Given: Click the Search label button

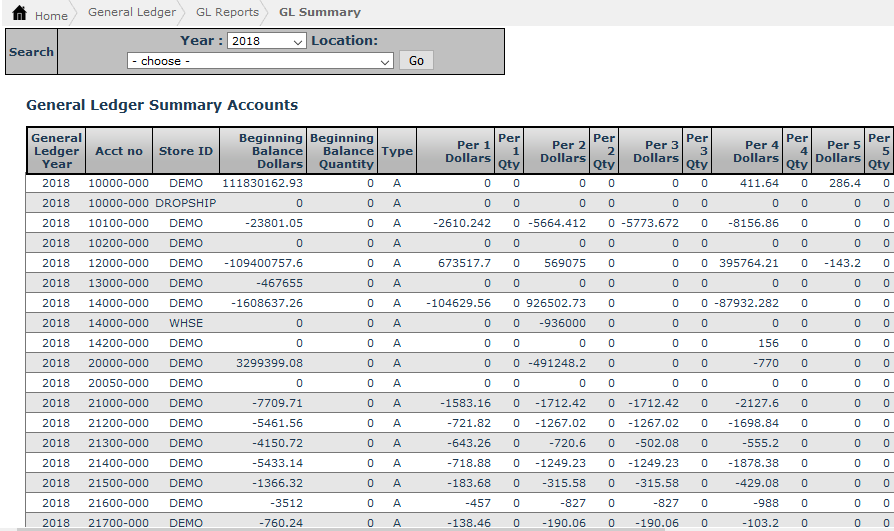Looking at the screenshot, I should coord(31,52).
